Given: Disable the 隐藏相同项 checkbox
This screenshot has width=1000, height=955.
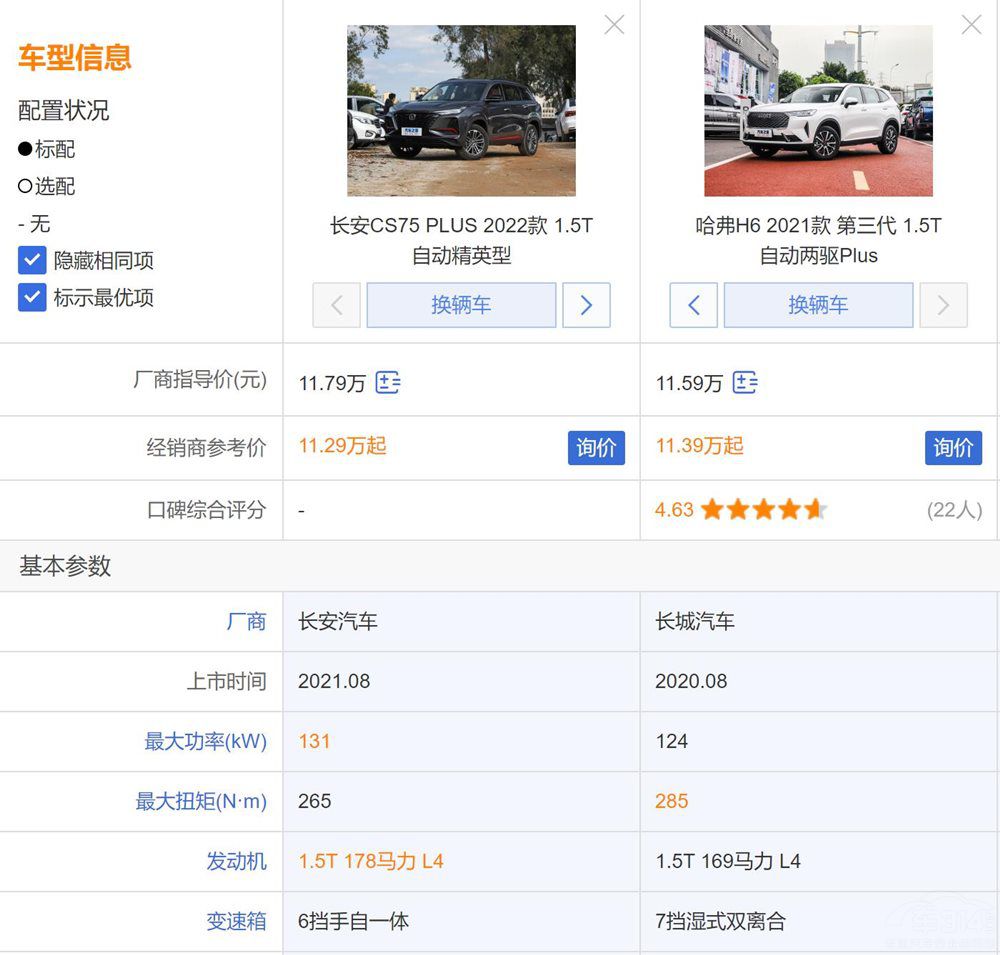Looking at the screenshot, I should tap(32, 260).
